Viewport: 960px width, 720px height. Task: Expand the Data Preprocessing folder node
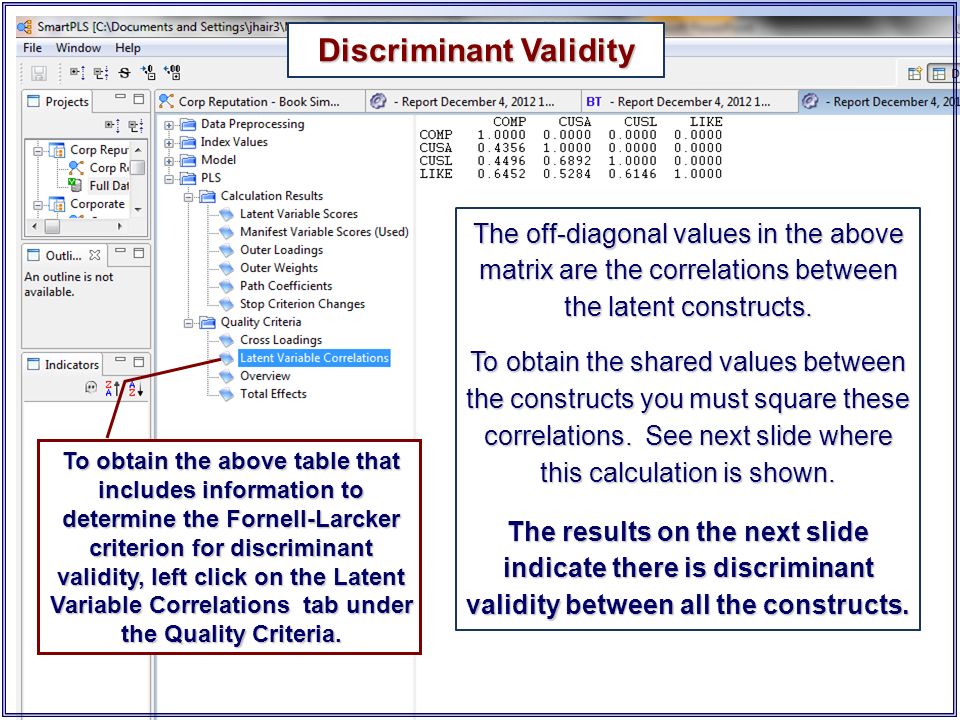(x=169, y=126)
